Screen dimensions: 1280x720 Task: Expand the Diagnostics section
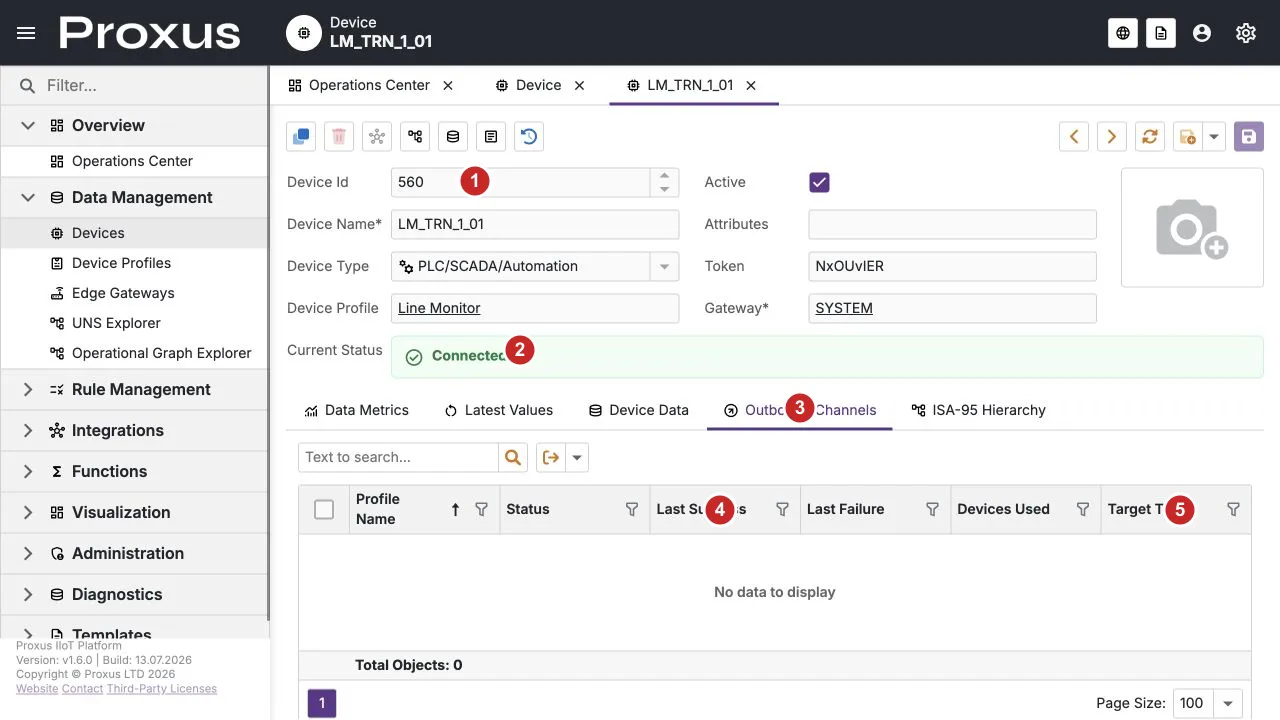point(28,594)
